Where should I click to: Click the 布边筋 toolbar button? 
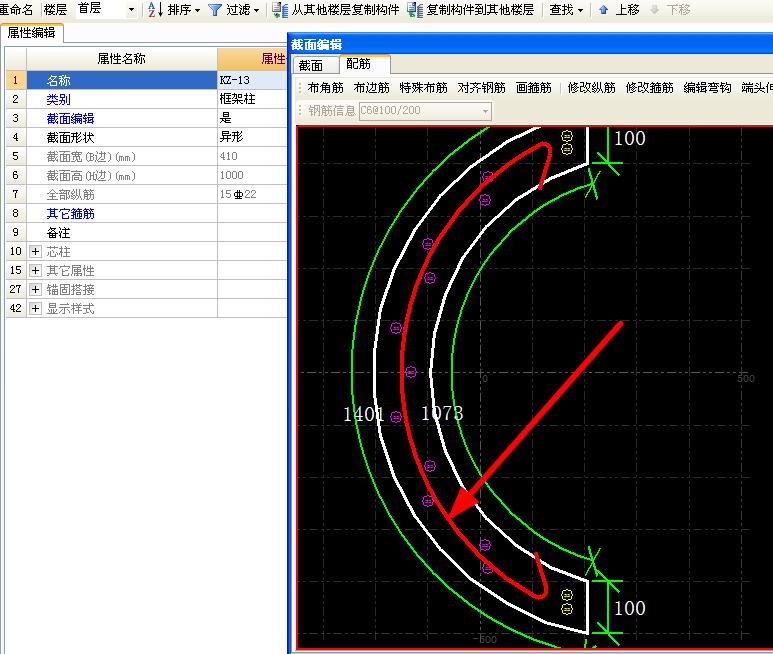pos(371,88)
